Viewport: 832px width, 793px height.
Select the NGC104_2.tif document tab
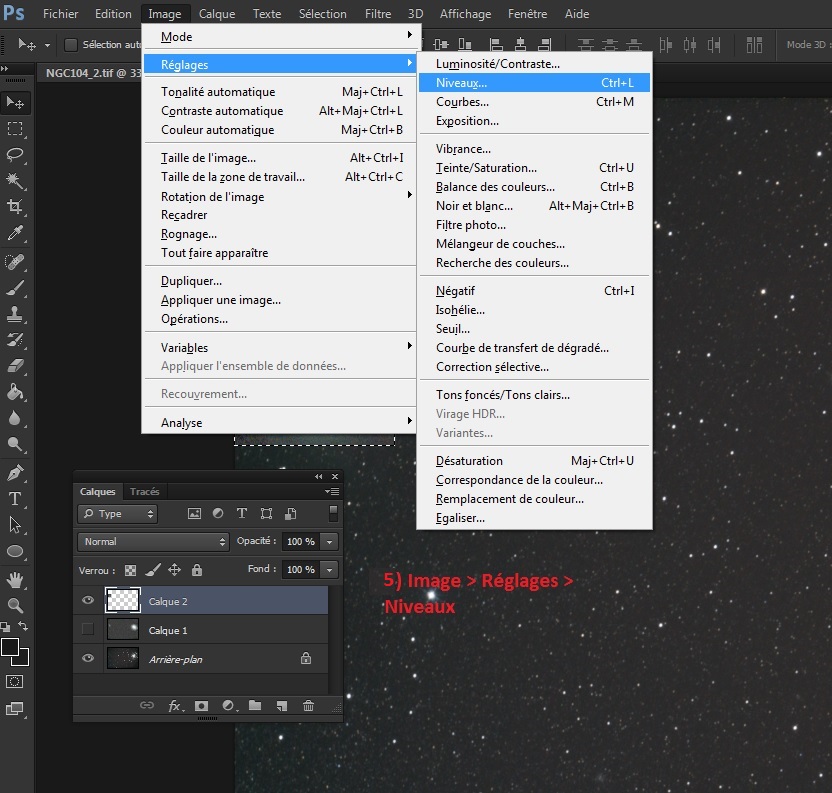(x=92, y=73)
